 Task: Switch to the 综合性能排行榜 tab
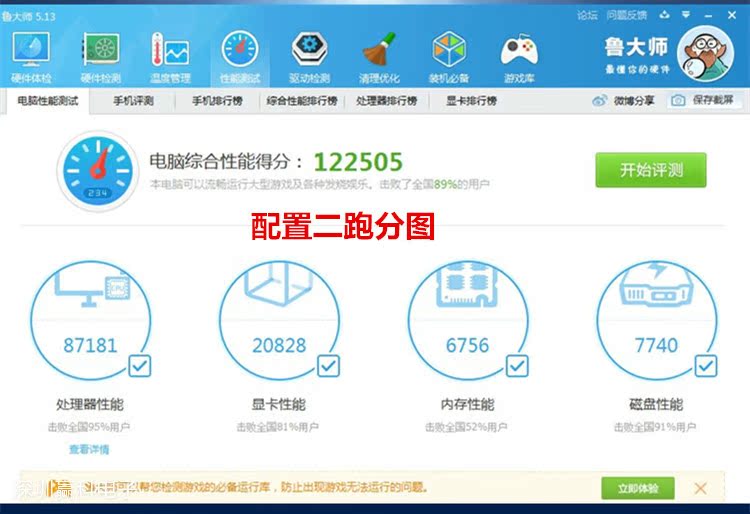point(302,101)
